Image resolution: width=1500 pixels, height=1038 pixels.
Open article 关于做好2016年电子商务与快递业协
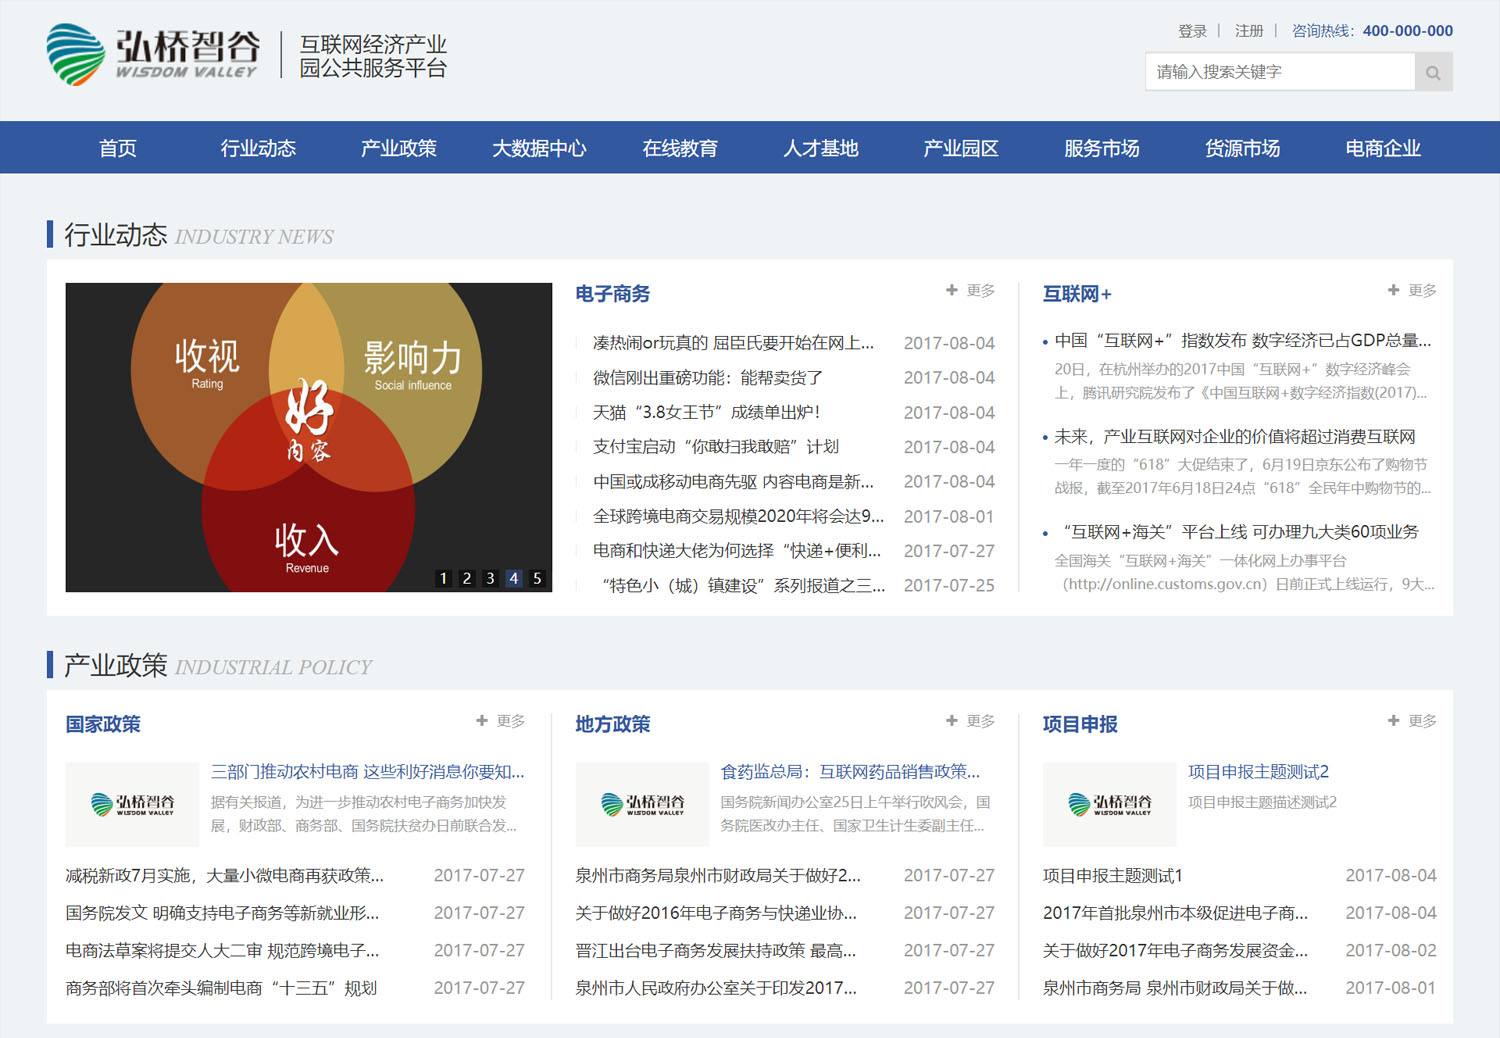(716, 913)
